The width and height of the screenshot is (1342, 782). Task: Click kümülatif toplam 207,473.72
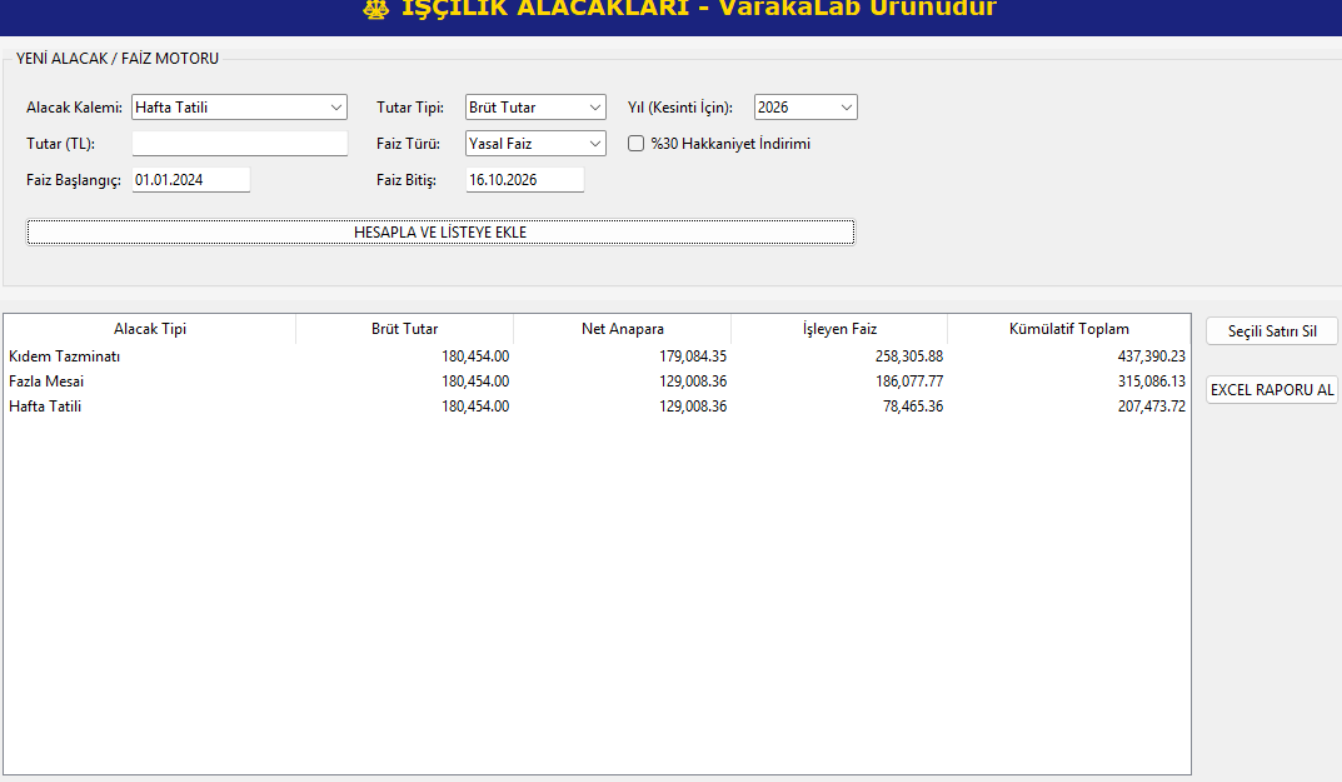[1151, 406]
